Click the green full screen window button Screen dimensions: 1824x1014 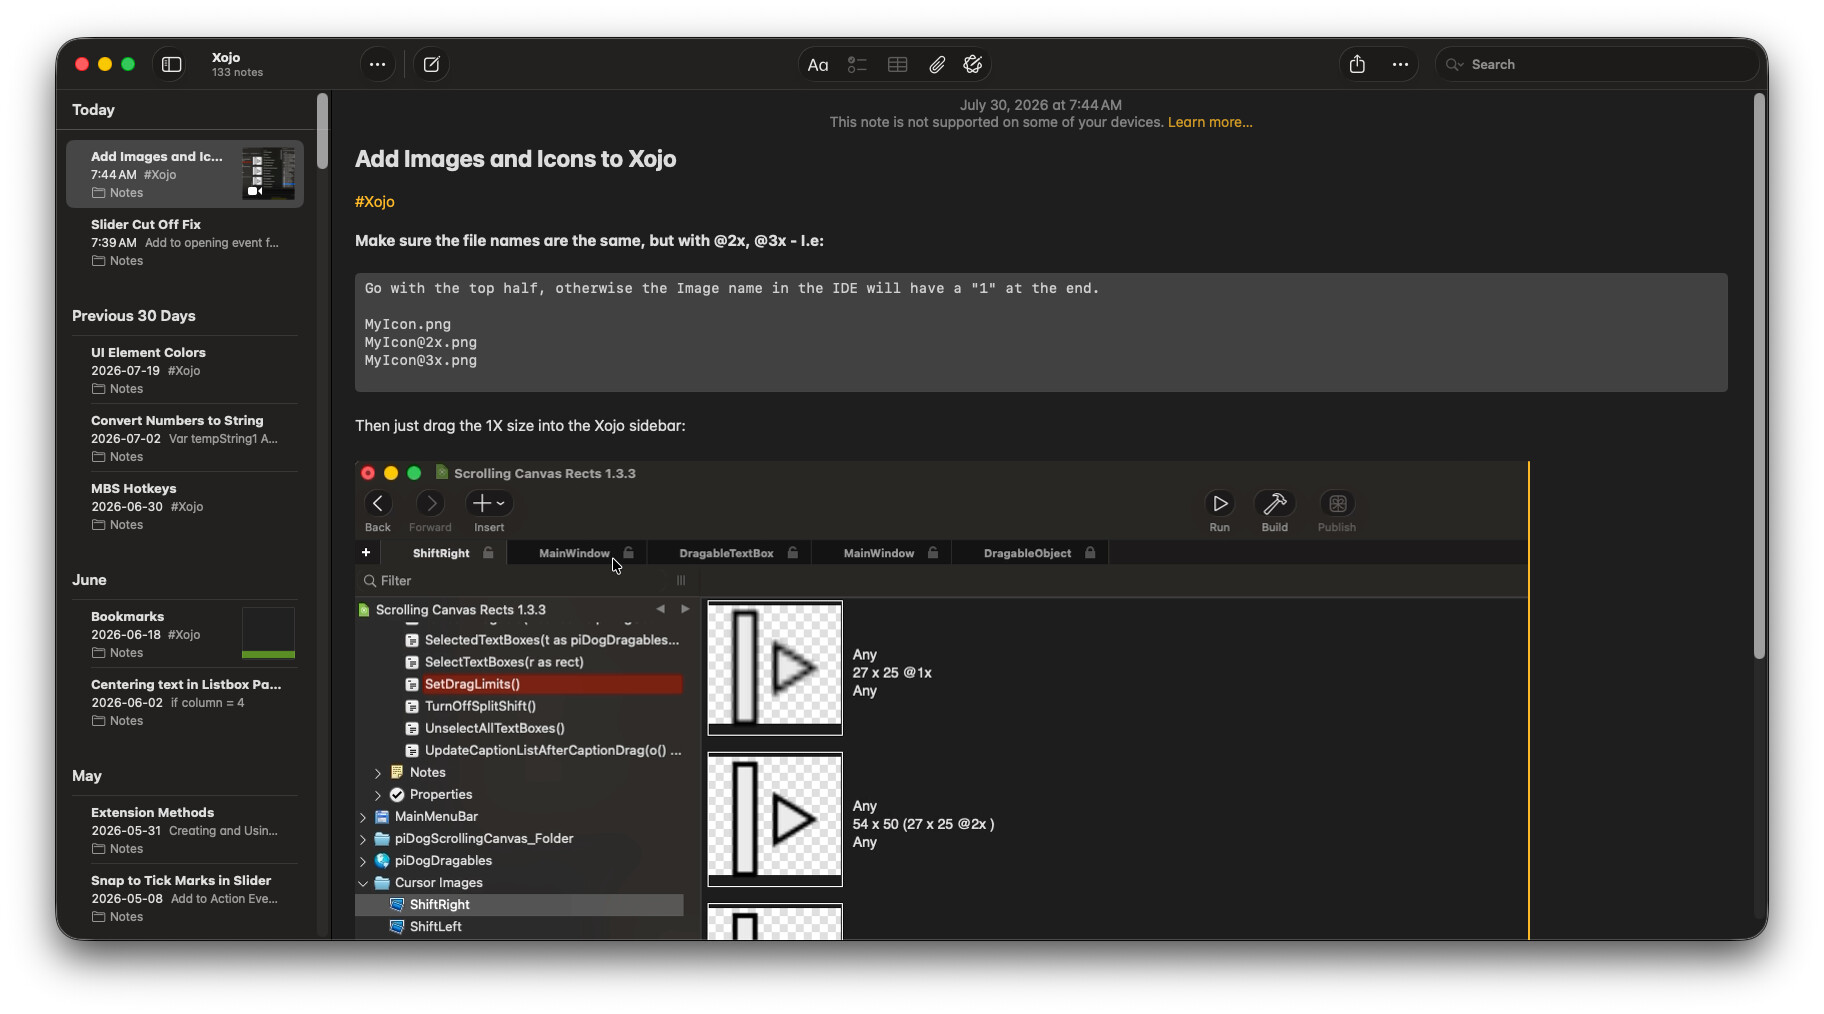coord(128,64)
